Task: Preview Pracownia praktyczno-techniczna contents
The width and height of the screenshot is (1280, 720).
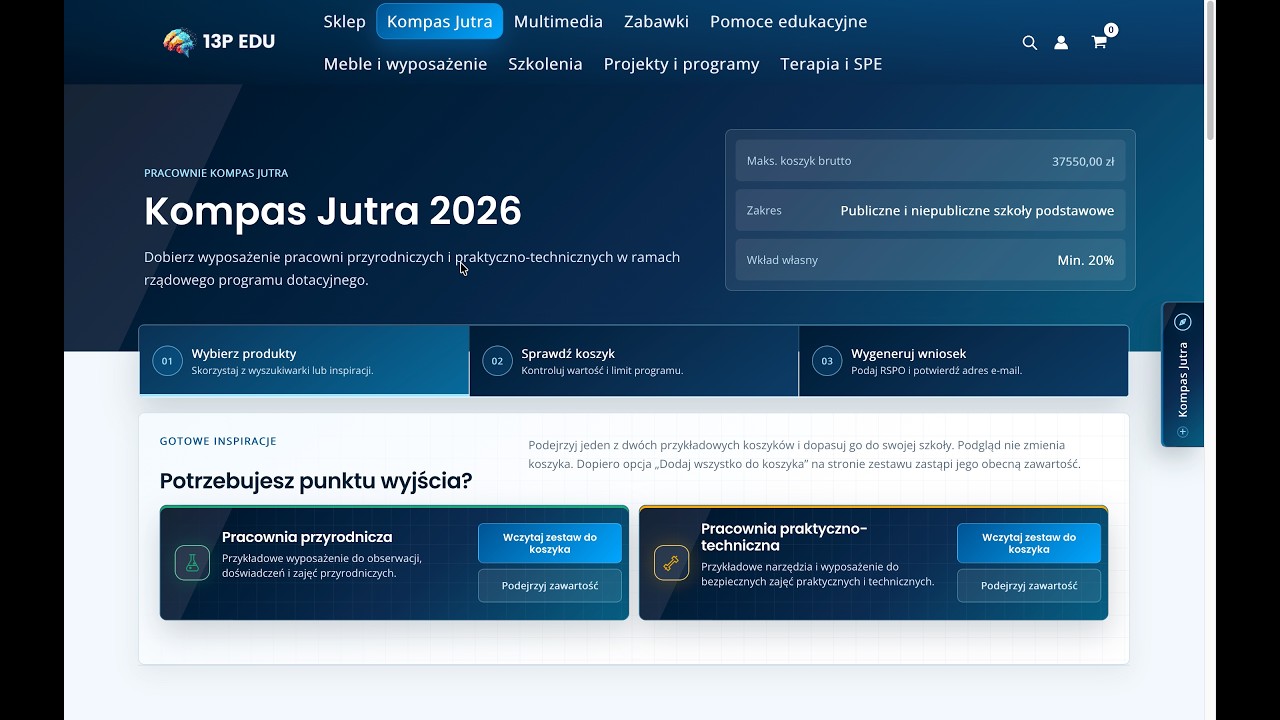Action: pos(1029,586)
